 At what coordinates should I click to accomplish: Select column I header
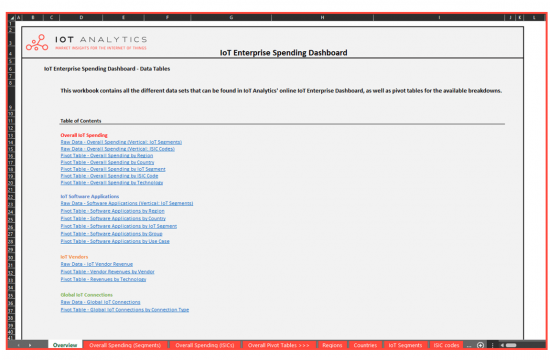[x=439, y=18]
